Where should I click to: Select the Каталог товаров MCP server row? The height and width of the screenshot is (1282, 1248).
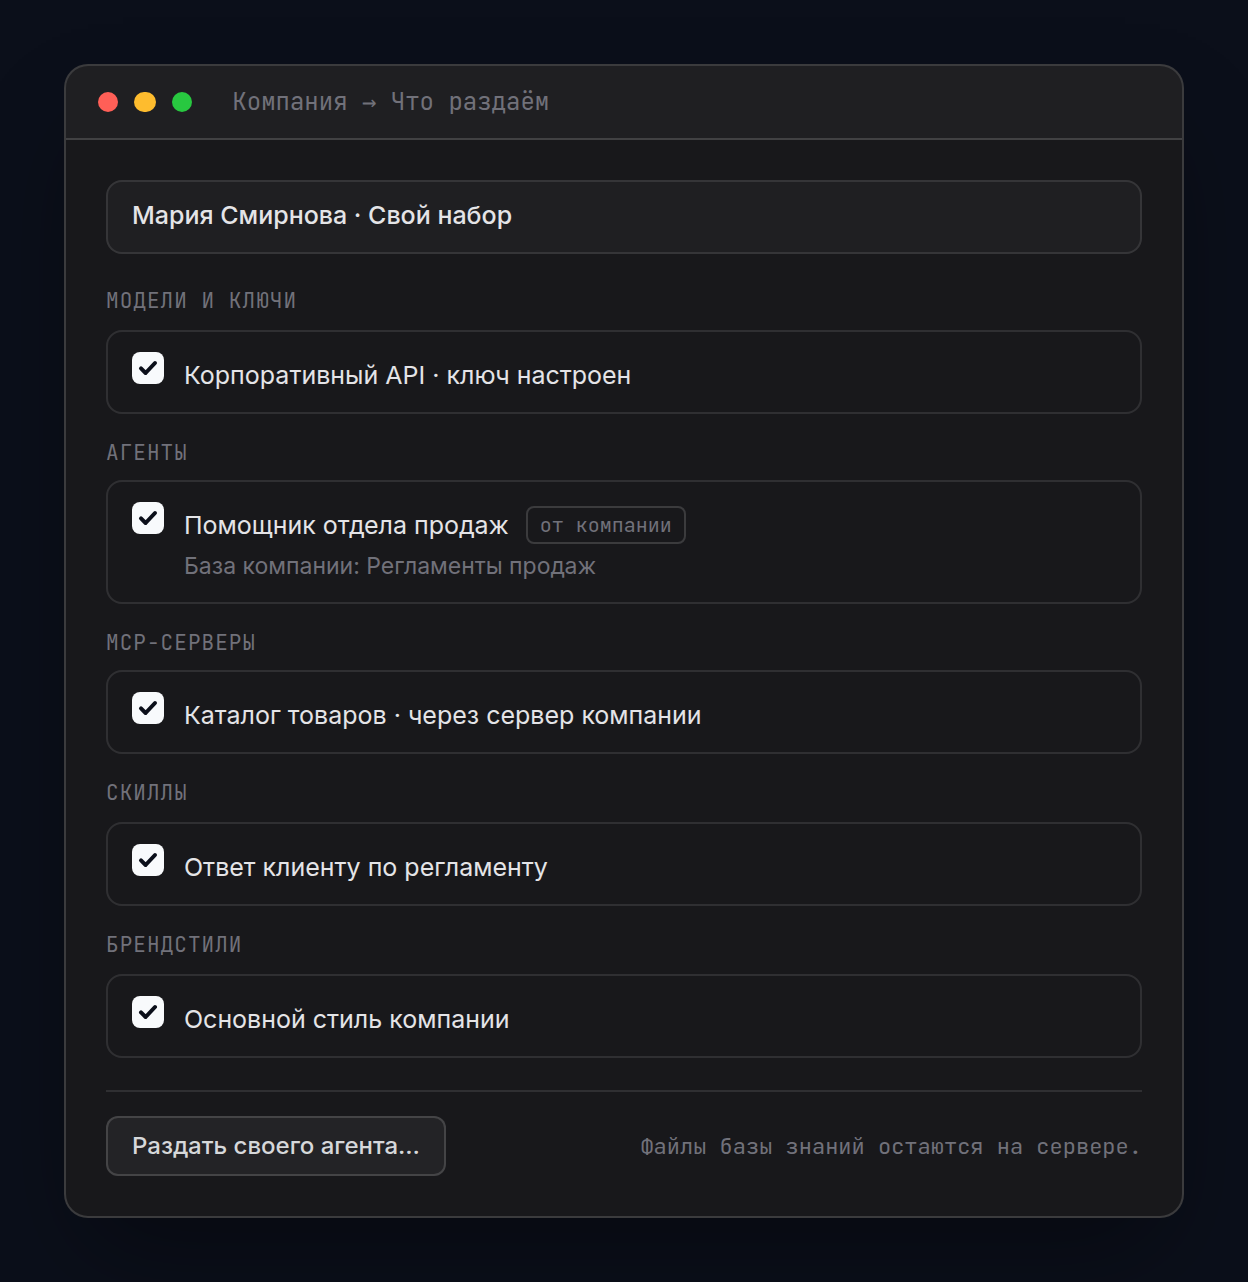[624, 712]
